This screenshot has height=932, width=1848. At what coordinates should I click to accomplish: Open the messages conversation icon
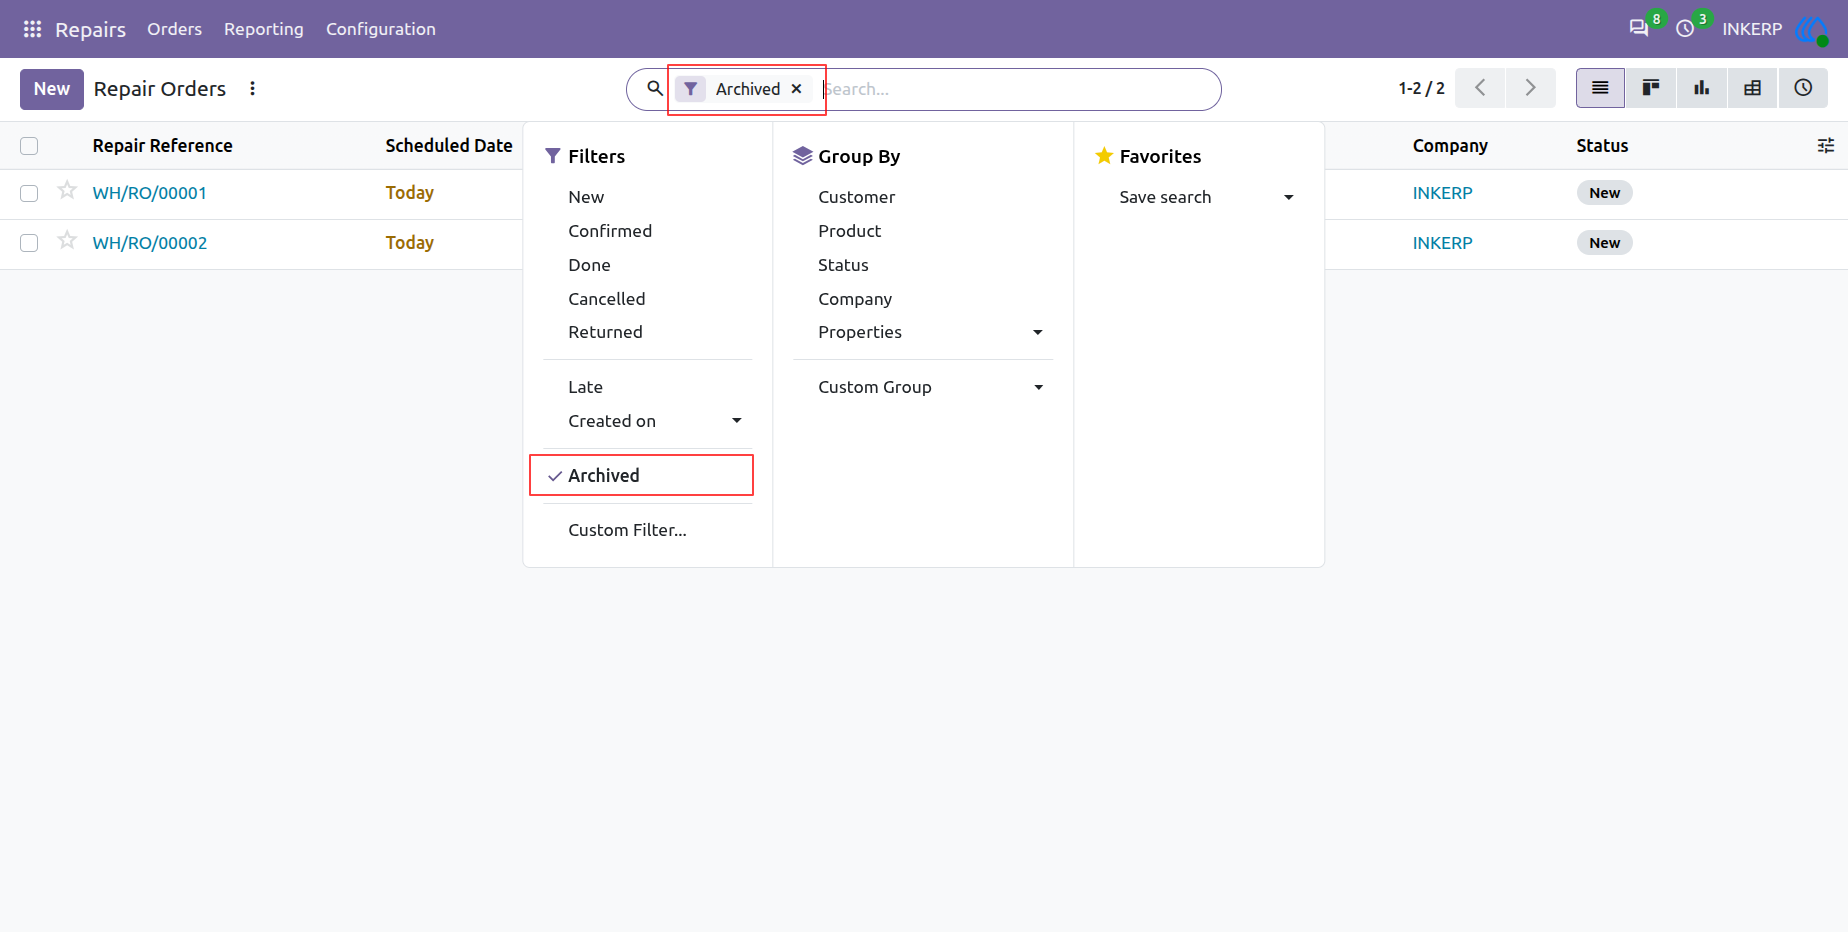(x=1639, y=29)
